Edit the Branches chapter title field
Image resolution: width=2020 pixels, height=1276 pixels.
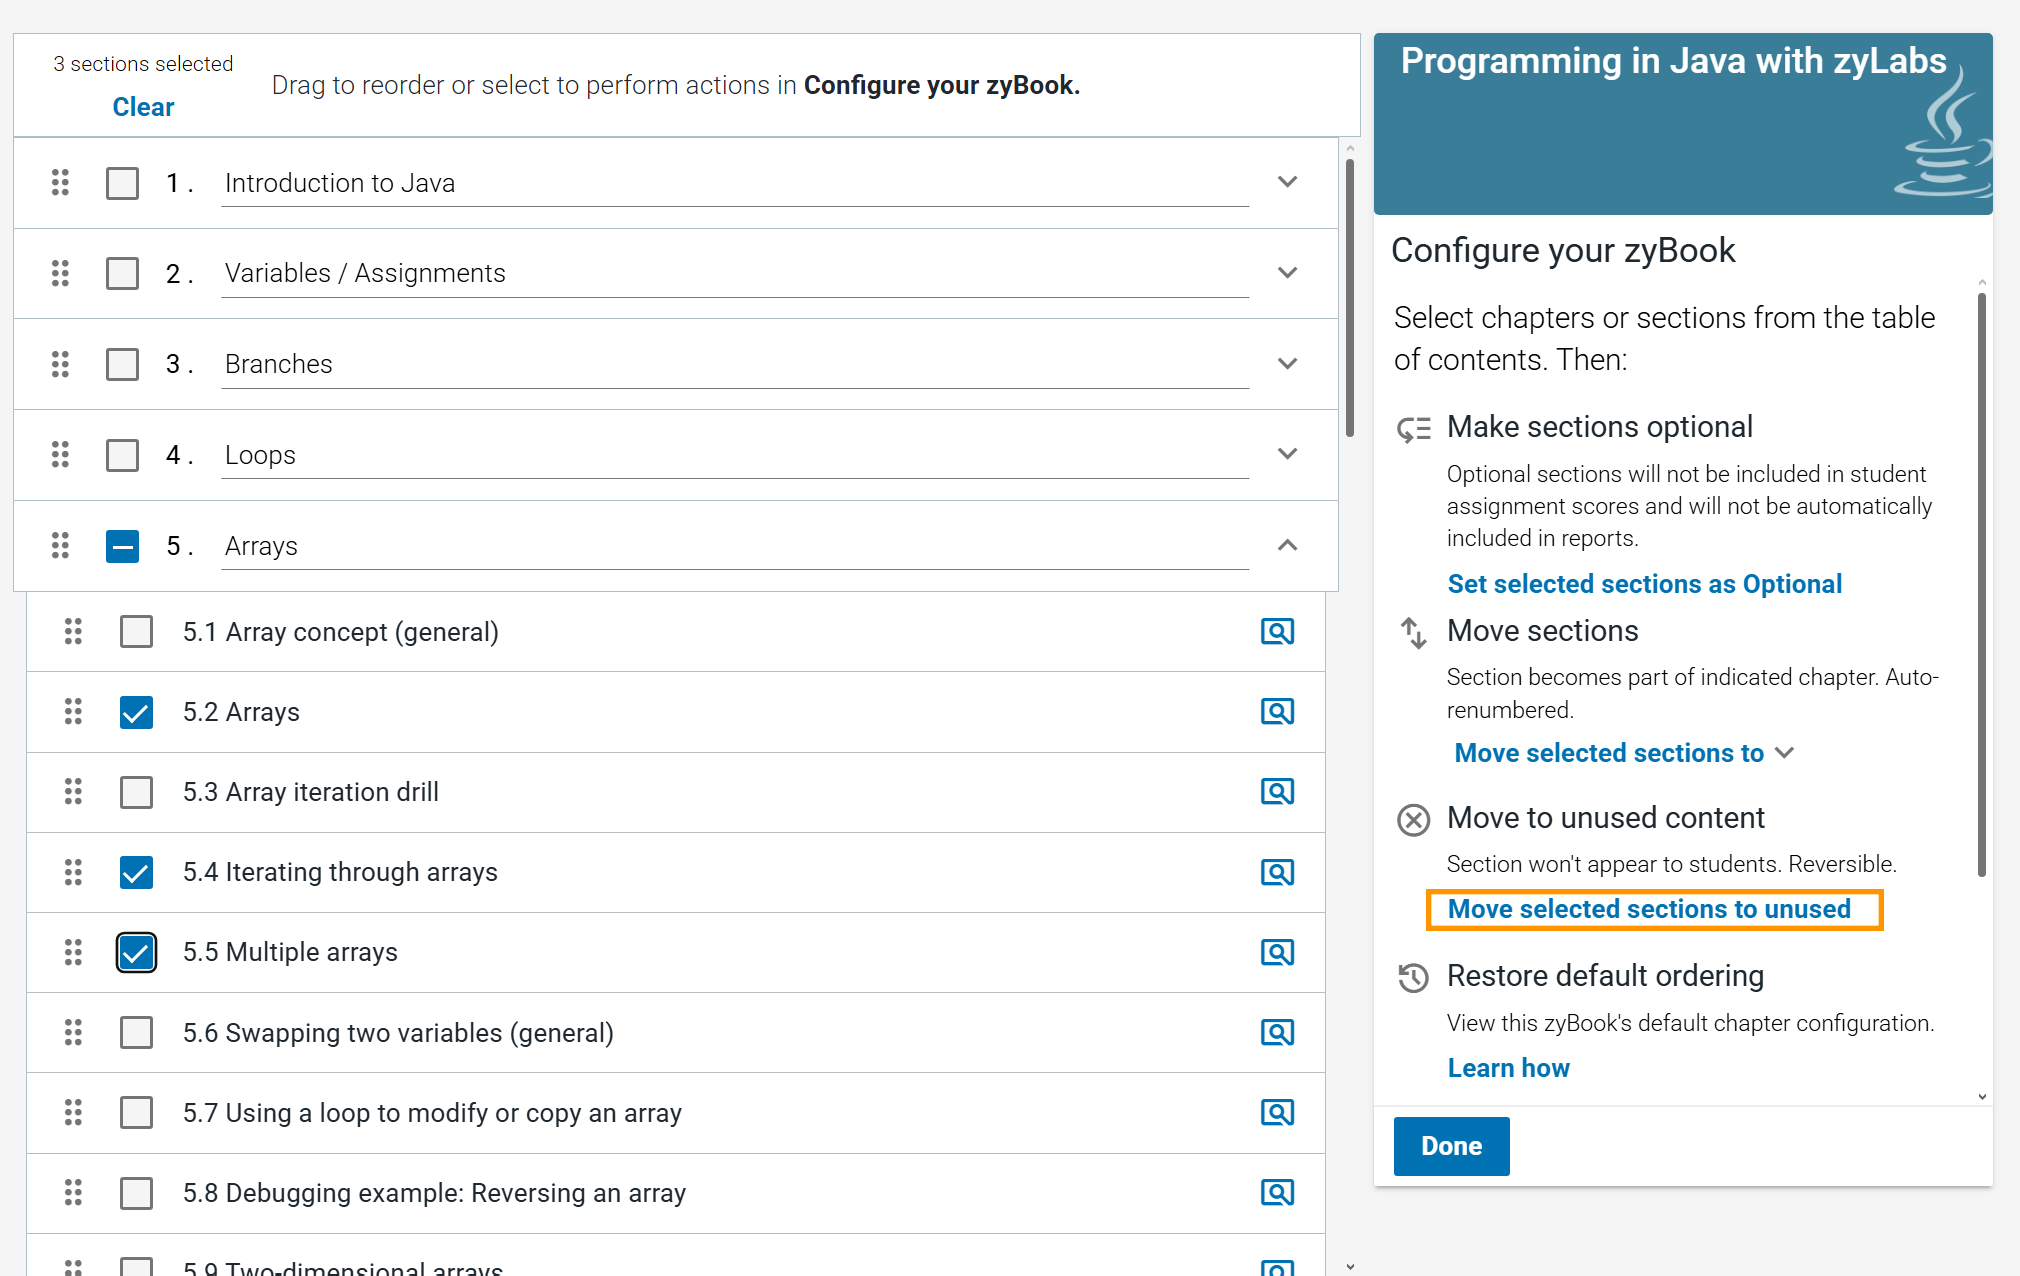coord(735,365)
